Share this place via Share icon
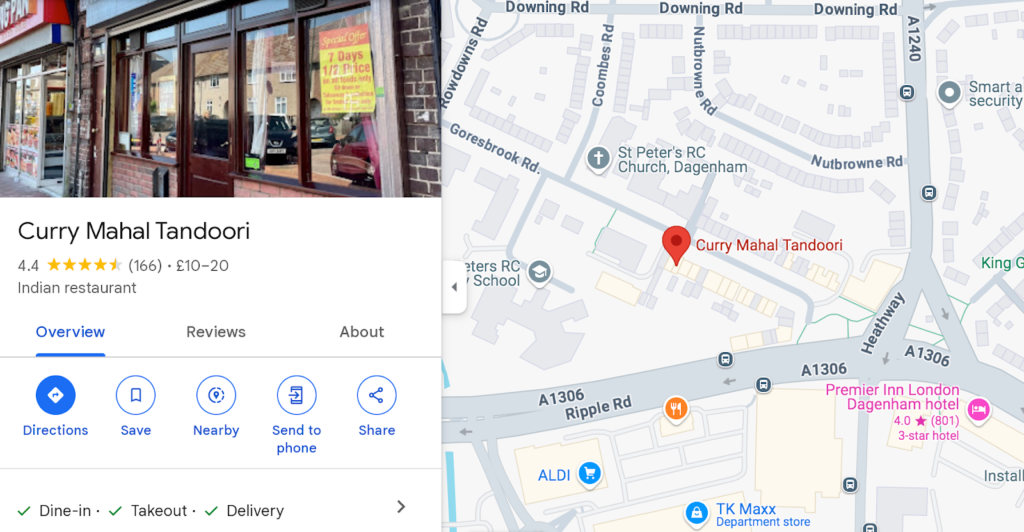This screenshot has width=1024, height=532. 377,395
